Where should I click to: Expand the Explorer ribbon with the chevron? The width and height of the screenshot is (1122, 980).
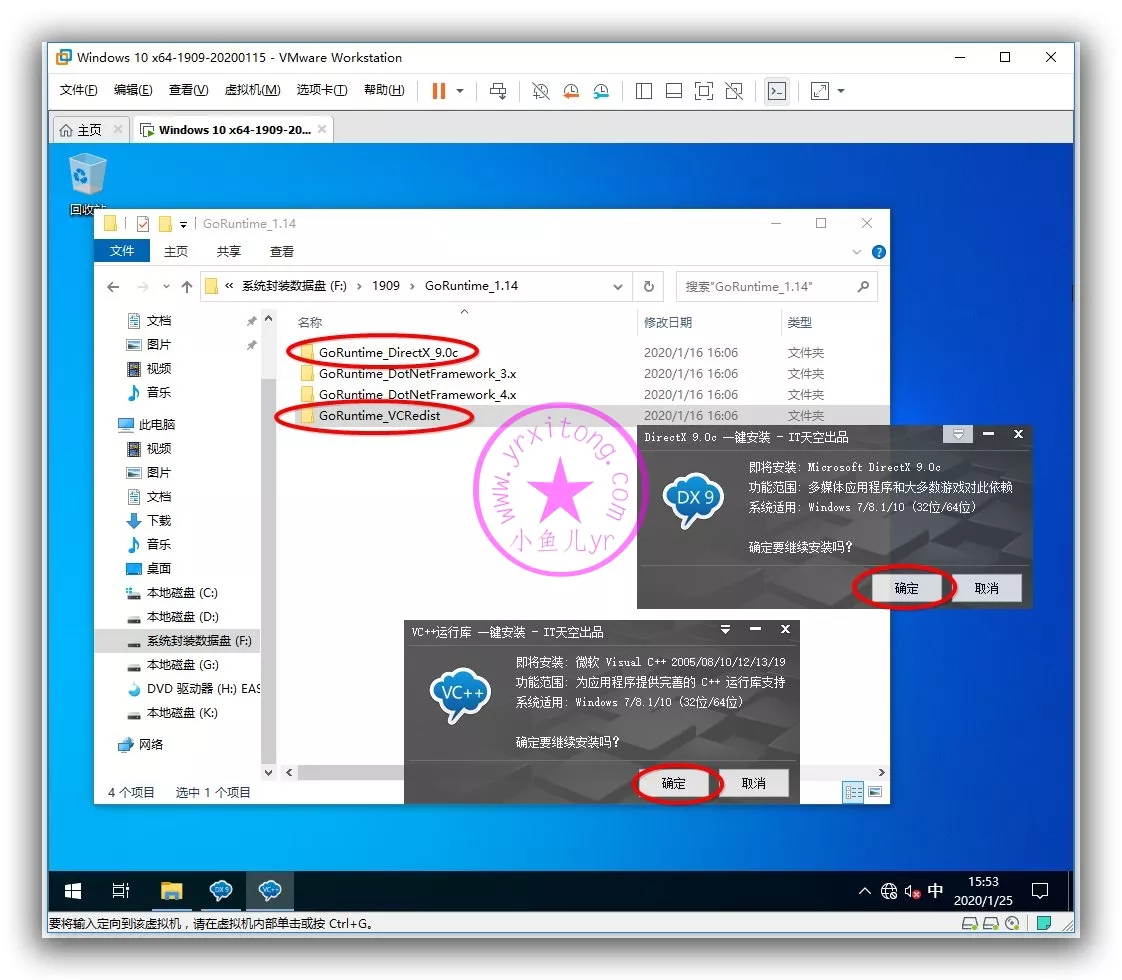[857, 252]
